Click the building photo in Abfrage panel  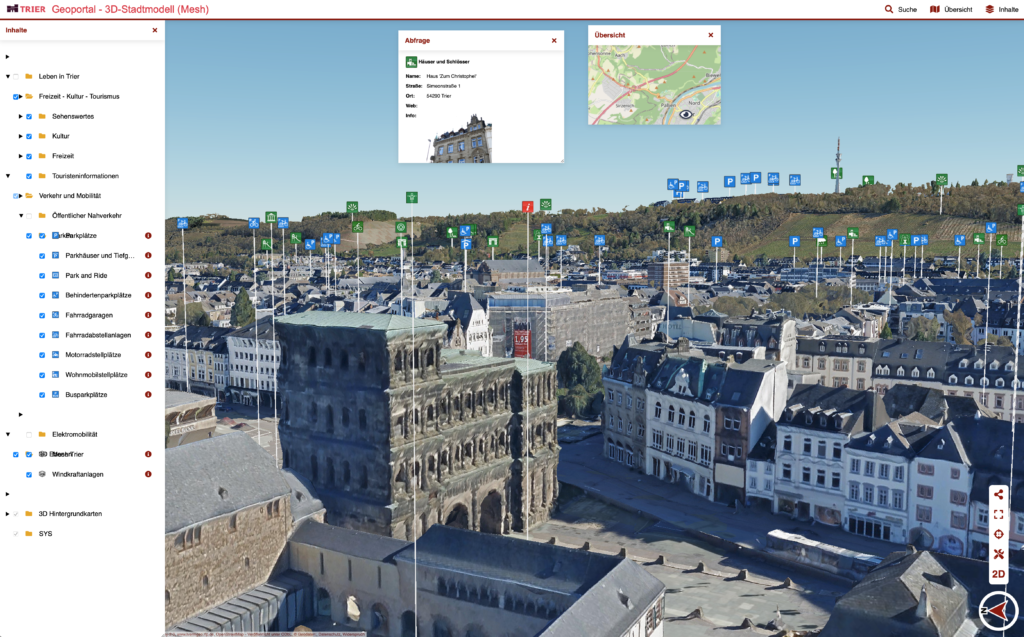(x=461, y=140)
